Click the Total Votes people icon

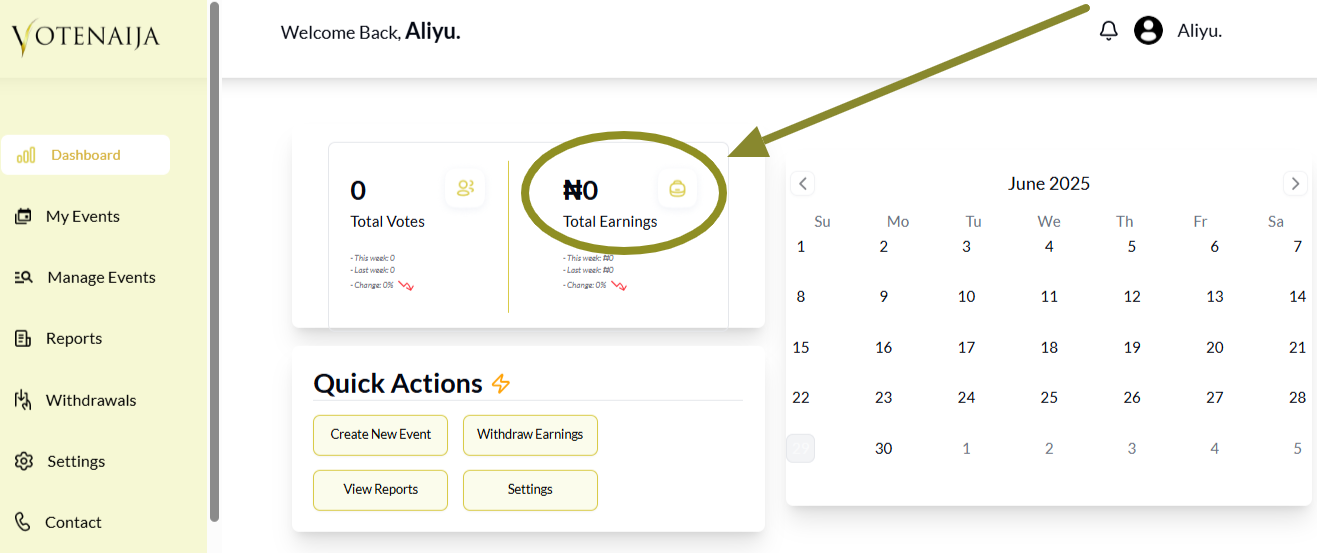pos(465,188)
